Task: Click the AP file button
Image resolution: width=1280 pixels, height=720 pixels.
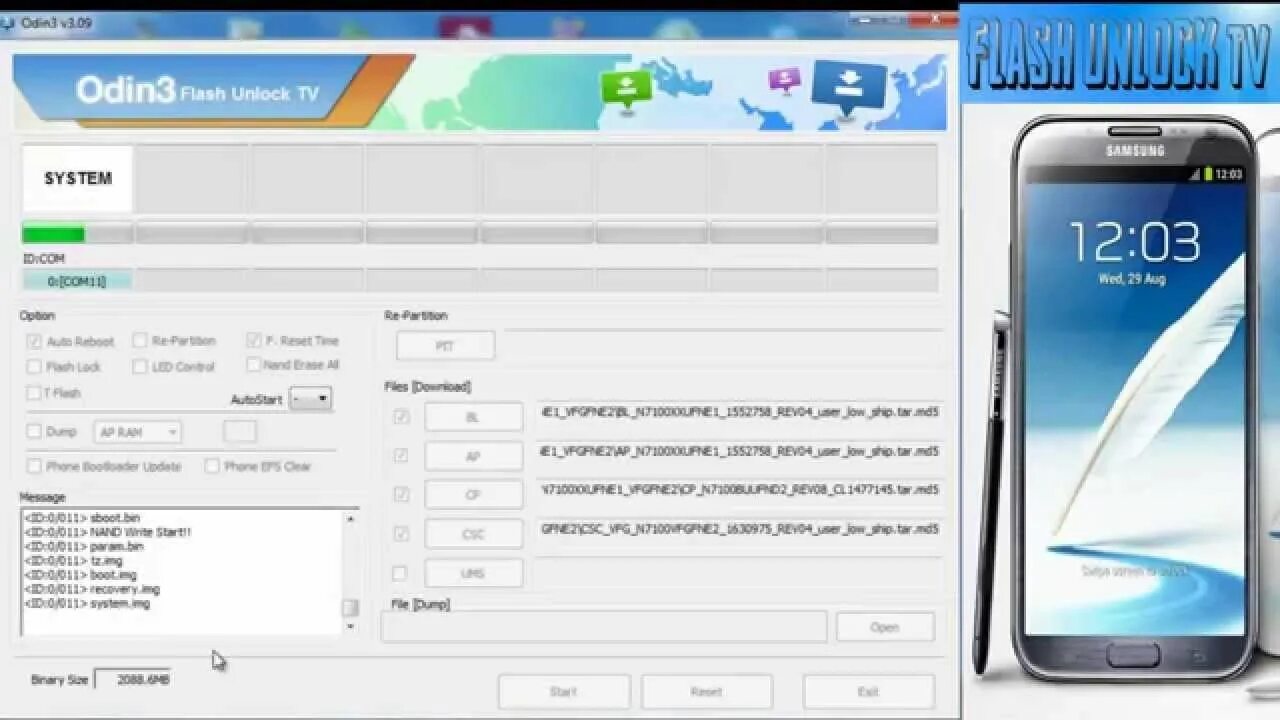Action: (x=473, y=456)
